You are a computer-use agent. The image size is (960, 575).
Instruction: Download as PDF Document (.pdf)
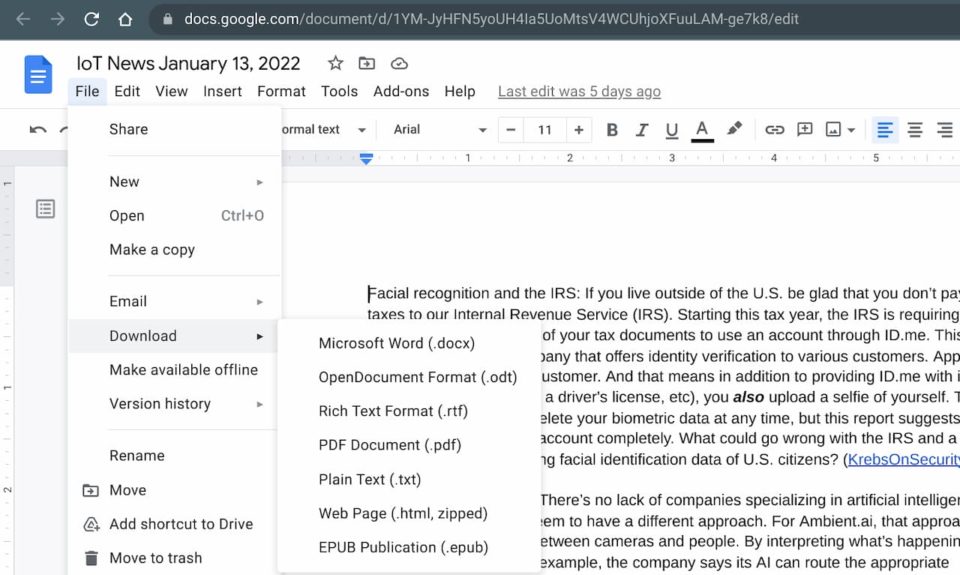pos(409,445)
